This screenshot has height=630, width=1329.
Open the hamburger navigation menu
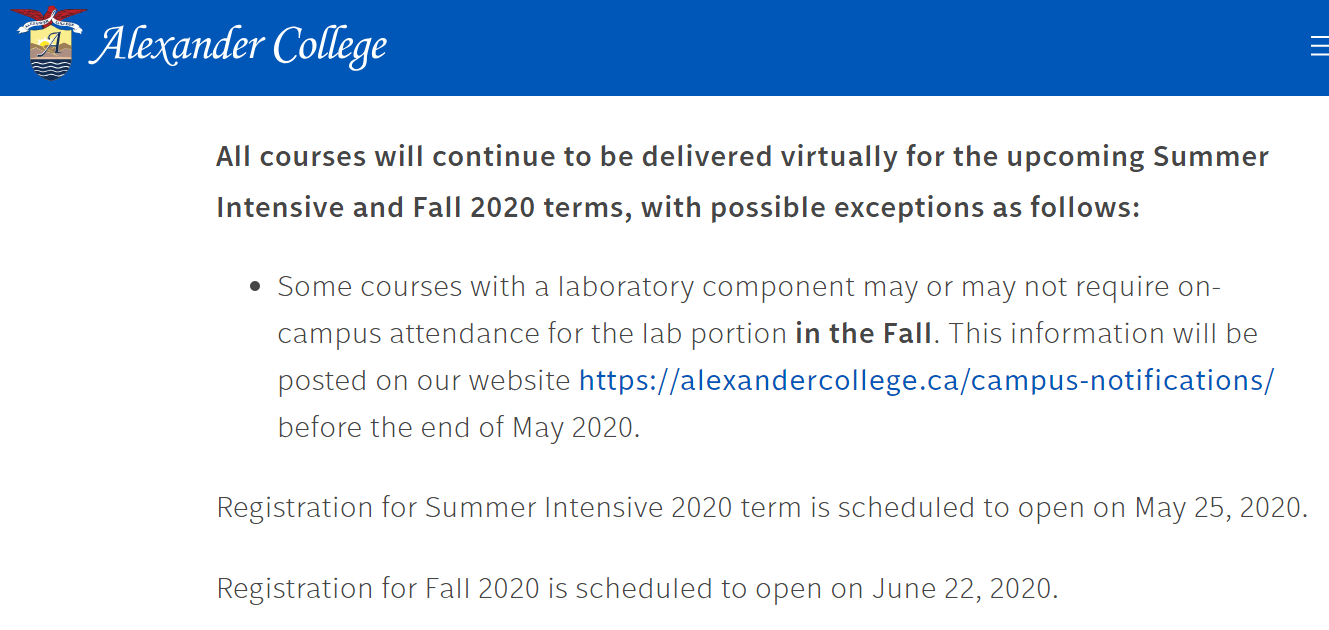(x=1319, y=47)
